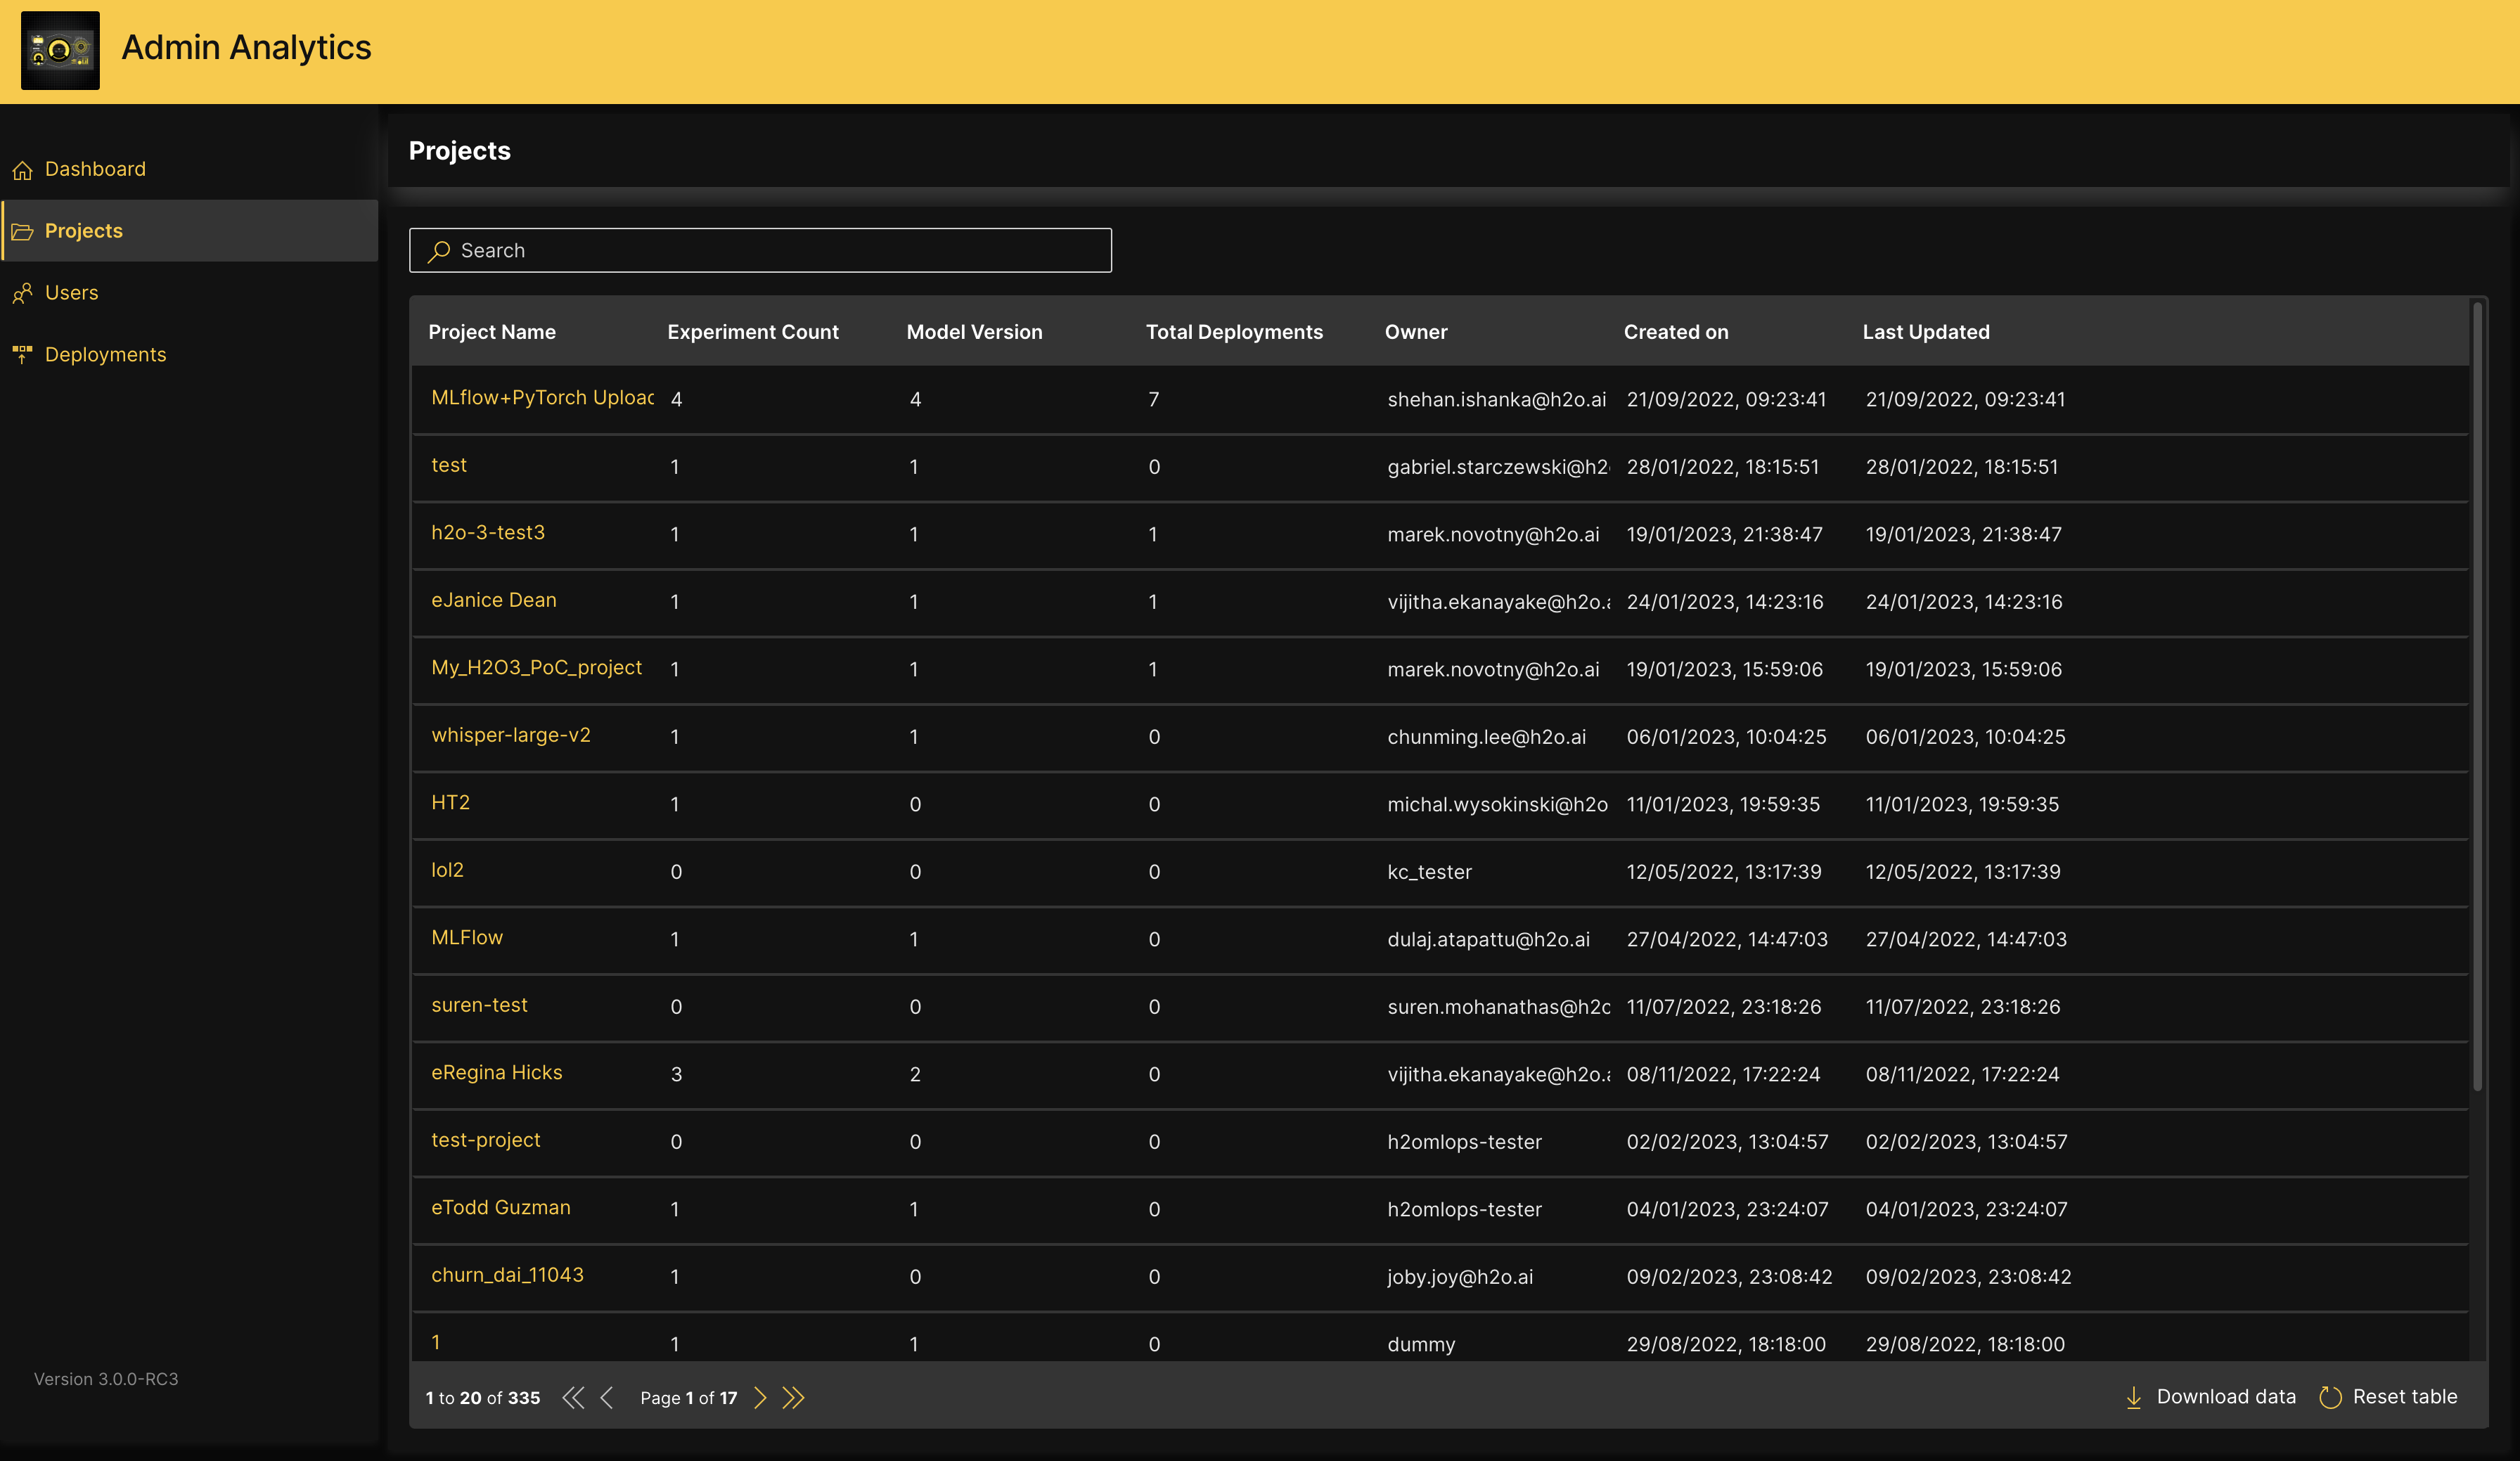
Task: Select the Projects folder icon in sidebar
Action: click(x=22, y=231)
